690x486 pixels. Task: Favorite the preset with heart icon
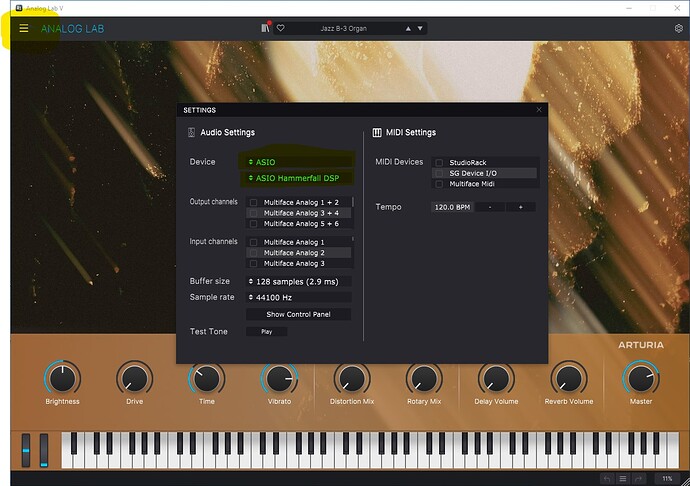[x=280, y=28]
